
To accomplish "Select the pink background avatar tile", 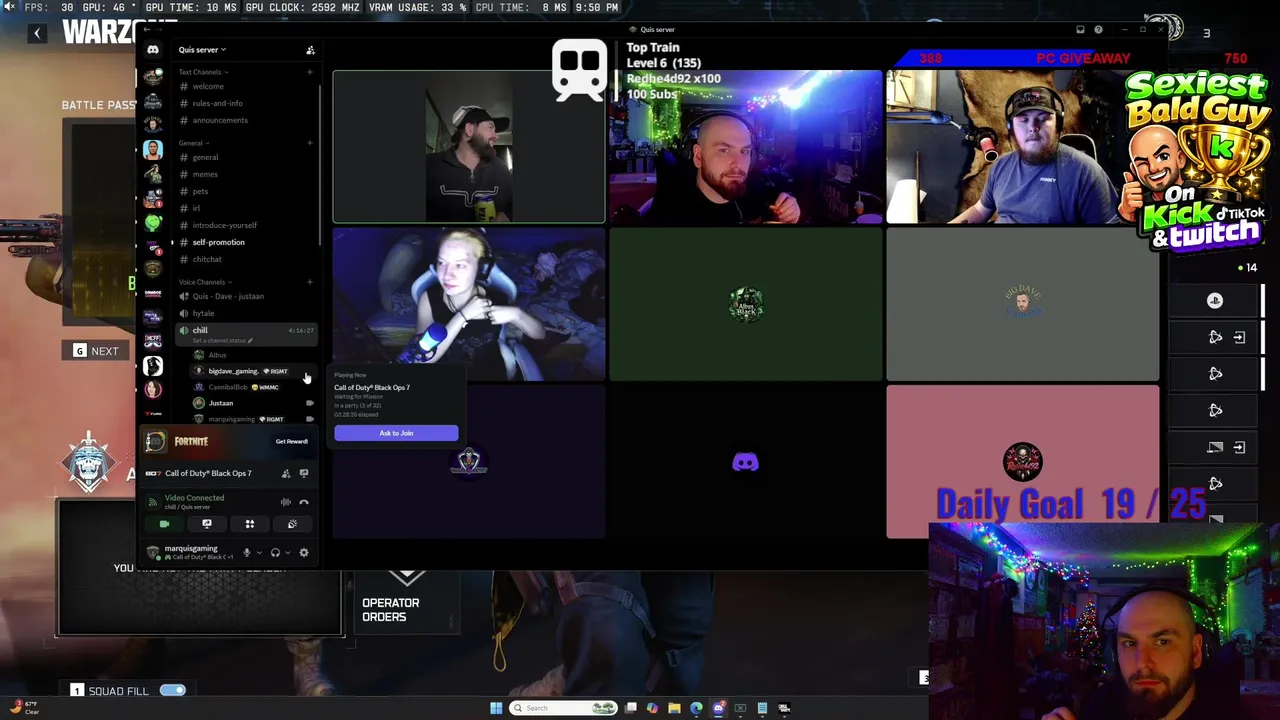I will (x=1023, y=462).
